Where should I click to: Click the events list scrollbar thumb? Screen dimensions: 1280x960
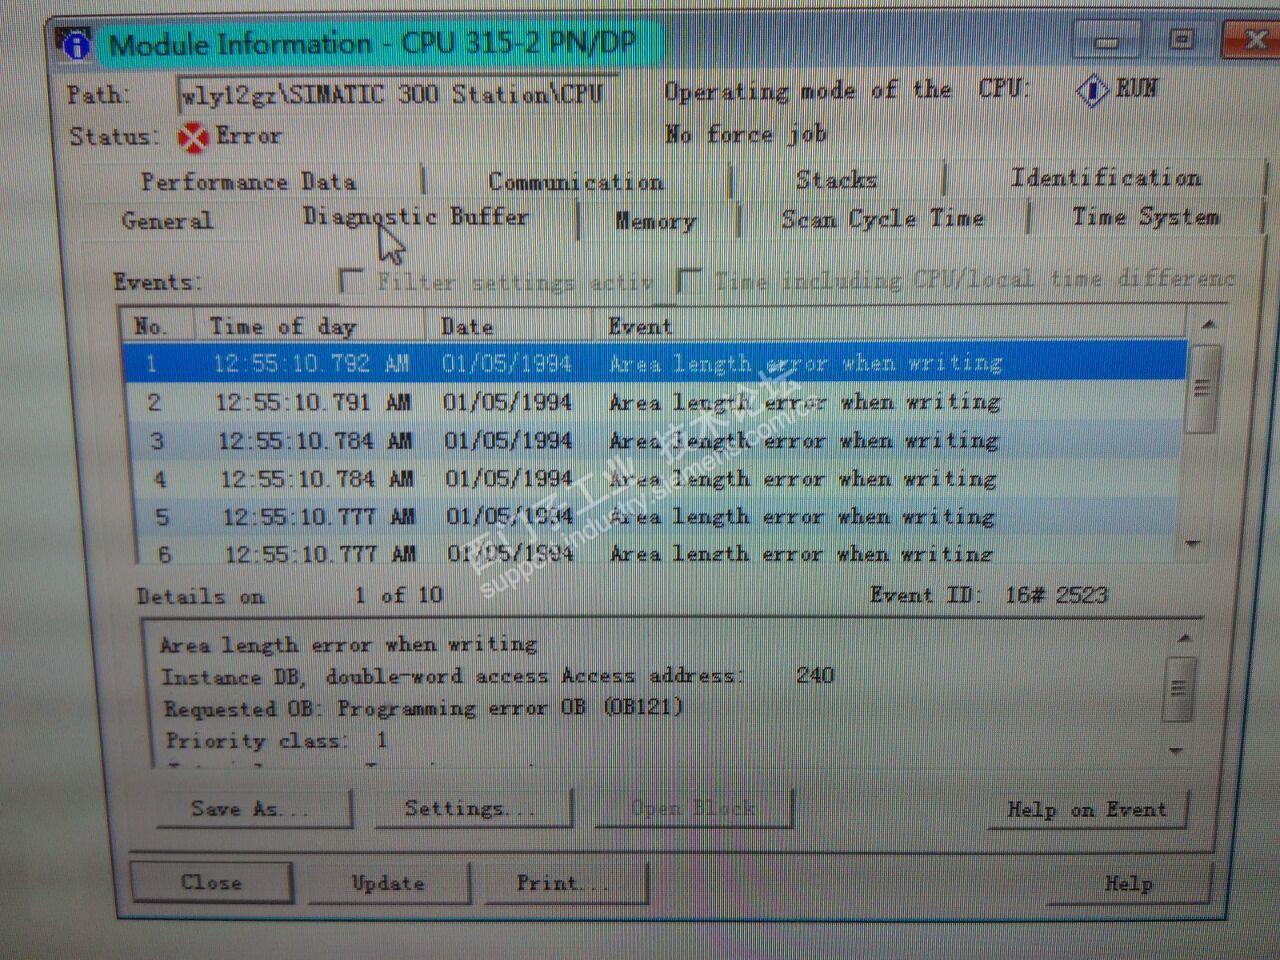[x=1201, y=388]
